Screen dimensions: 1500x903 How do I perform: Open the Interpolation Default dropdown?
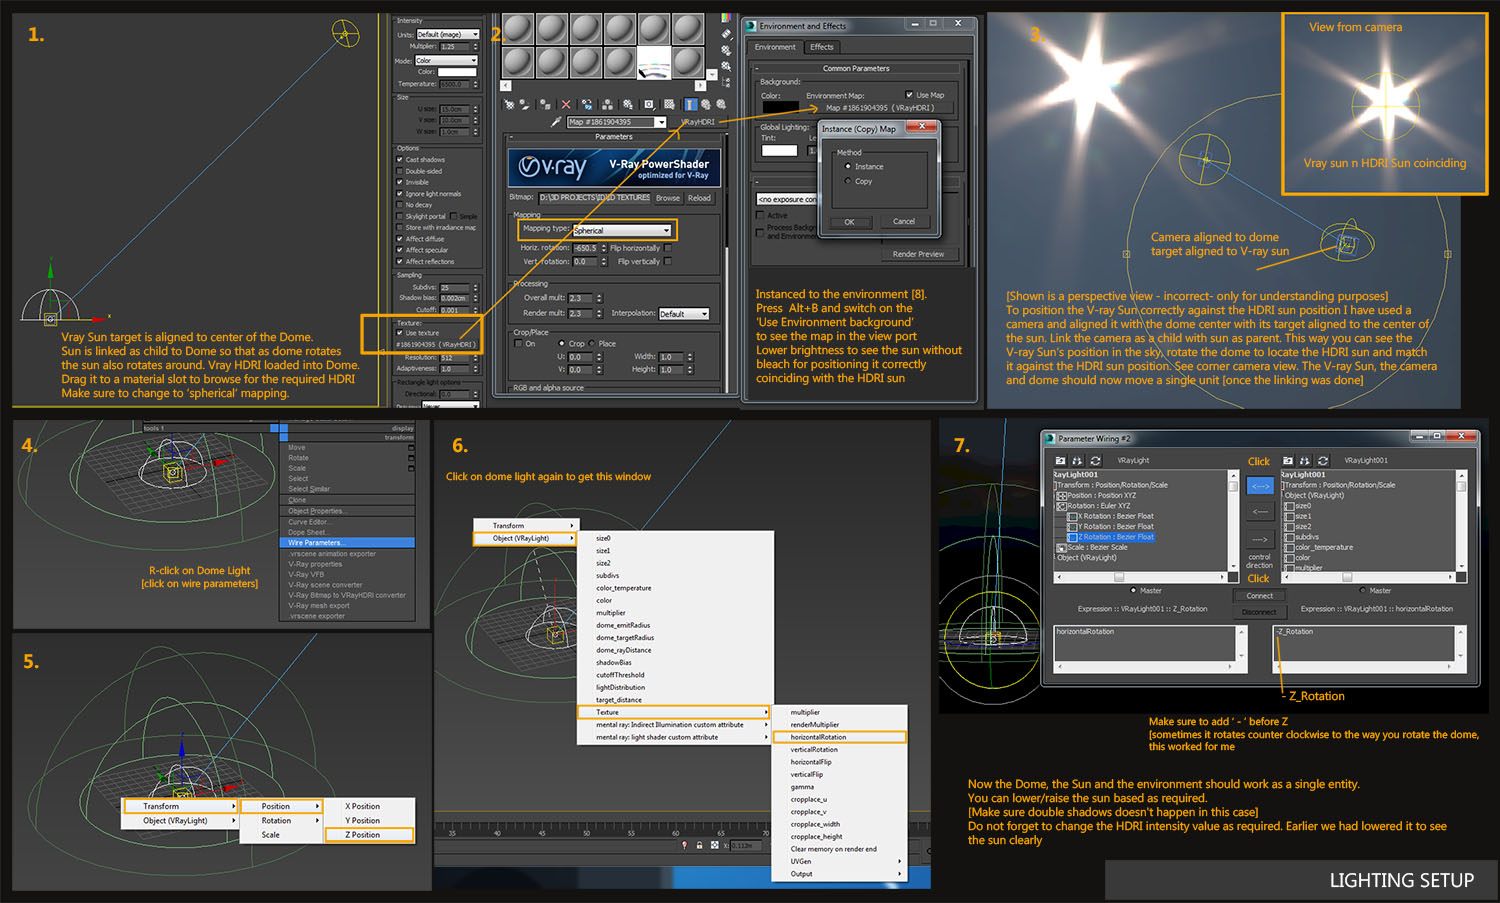tap(684, 314)
